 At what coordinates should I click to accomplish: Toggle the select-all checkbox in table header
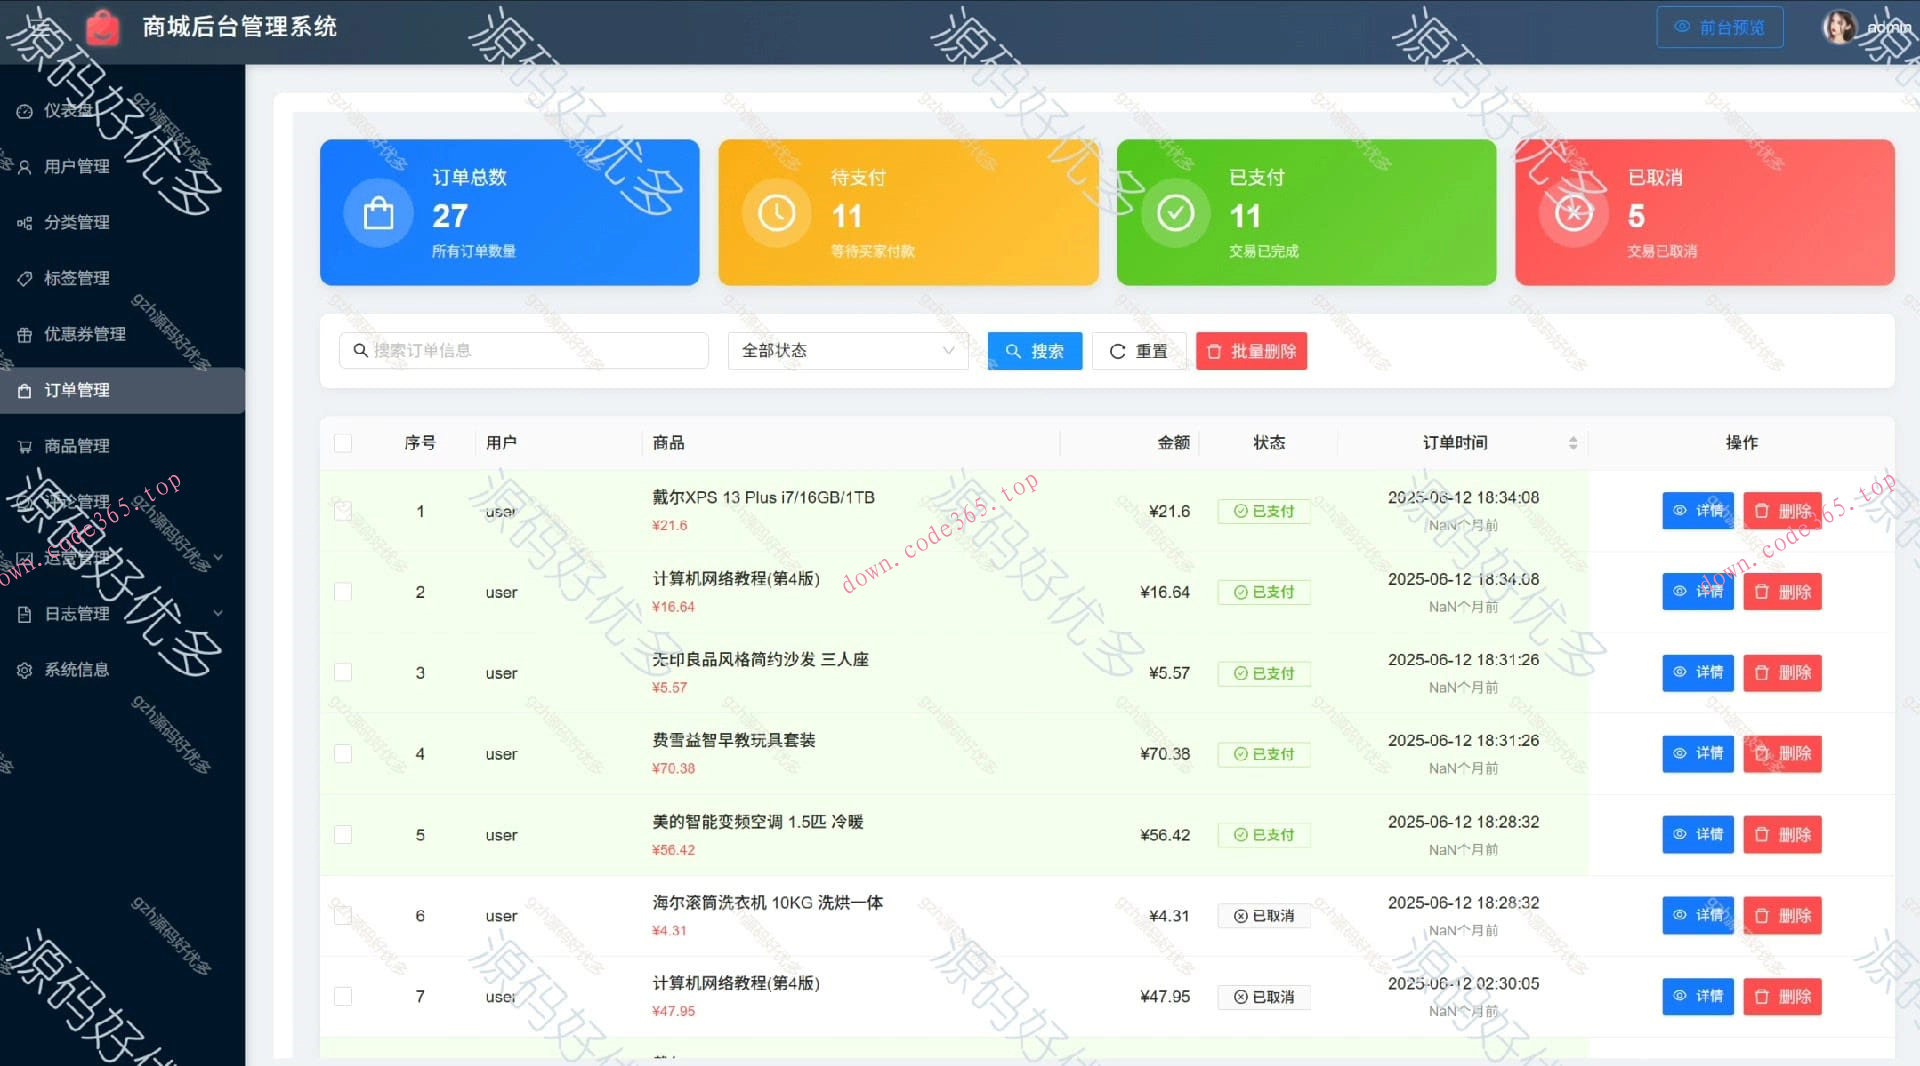pyautogui.click(x=343, y=443)
